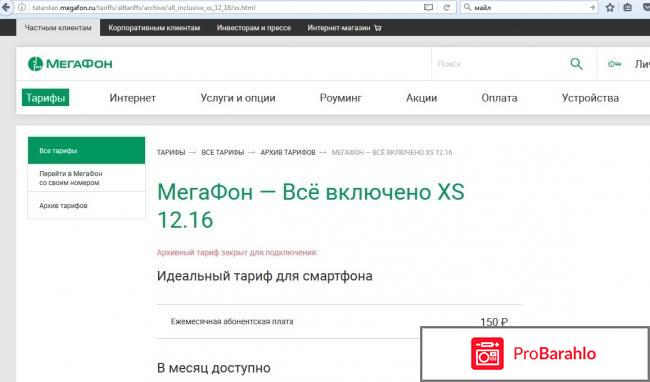This screenshot has width=650, height=382.
Task: Click the shopping cart icon in top bar
Action: pos(377,28)
